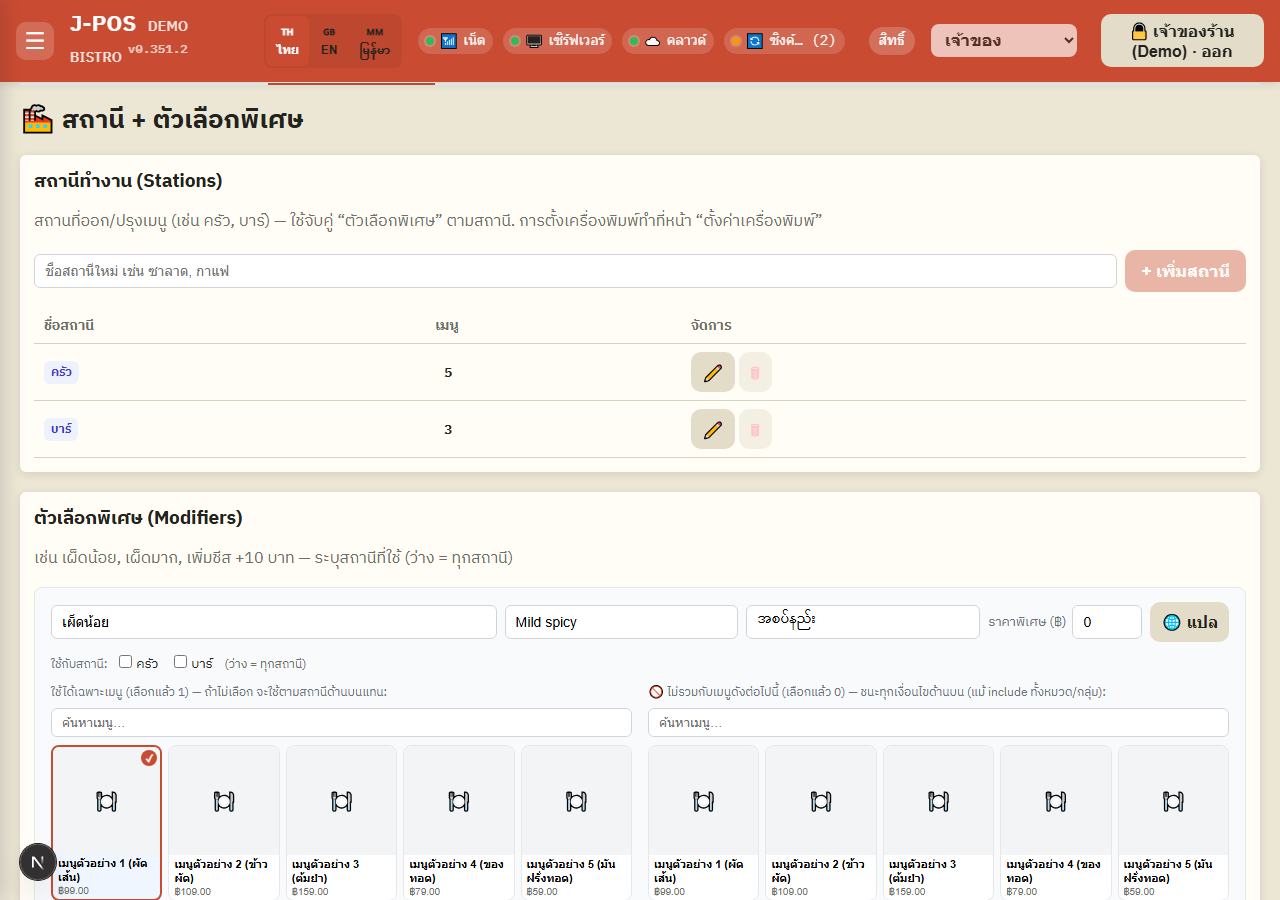The width and height of the screenshot is (1280, 900).
Task: Click เจ้าของร้าน (Demo) logout button
Action: pyautogui.click(x=1182, y=41)
